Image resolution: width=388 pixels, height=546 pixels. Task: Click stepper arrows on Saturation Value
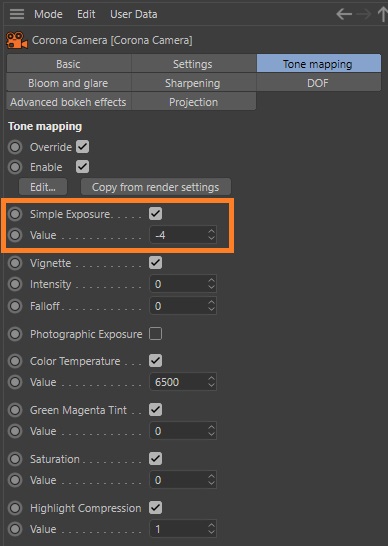click(x=211, y=480)
